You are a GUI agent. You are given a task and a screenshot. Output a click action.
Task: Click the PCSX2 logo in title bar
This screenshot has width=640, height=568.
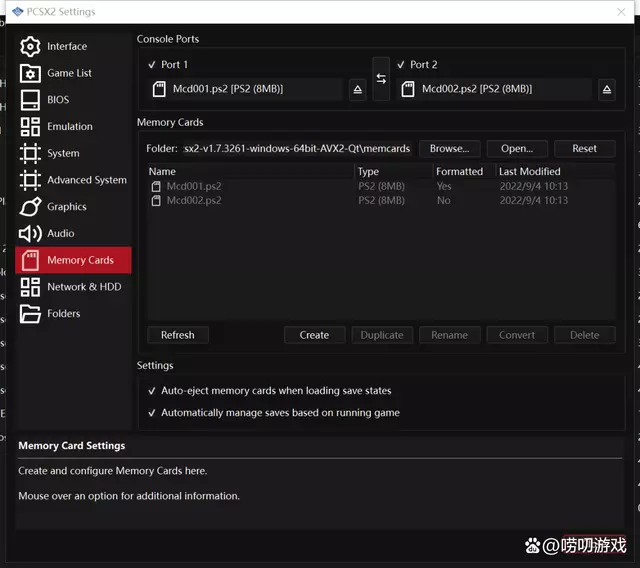point(18,12)
